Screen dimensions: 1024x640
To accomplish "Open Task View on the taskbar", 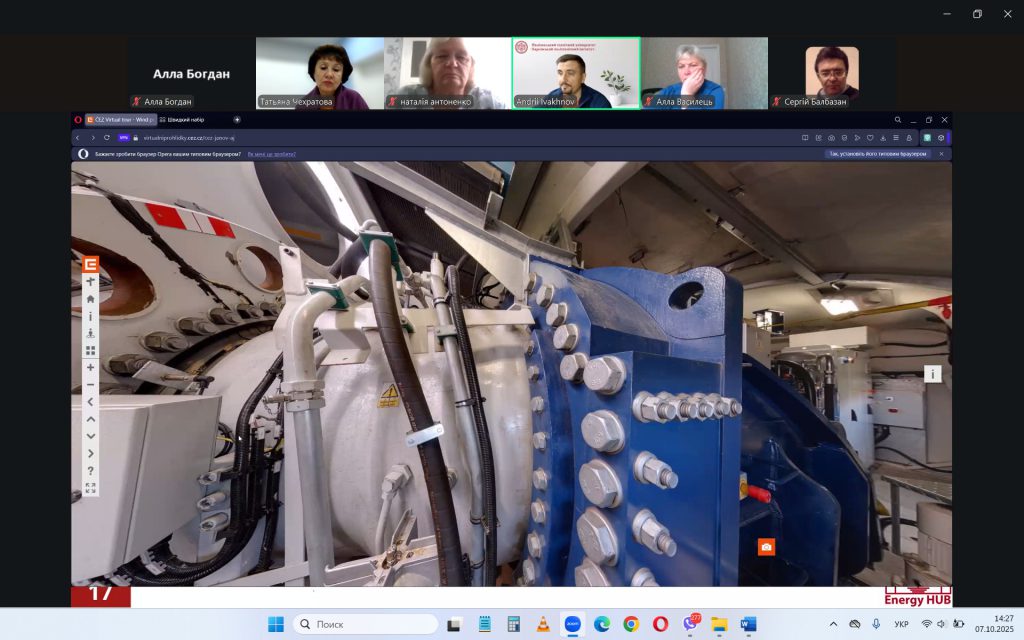I will [x=455, y=624].
